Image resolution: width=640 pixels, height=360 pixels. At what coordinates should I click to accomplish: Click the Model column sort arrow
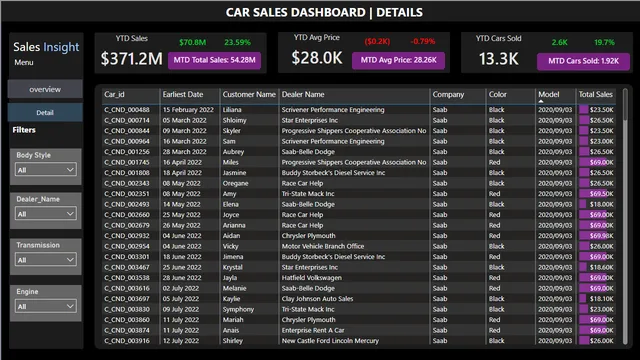[x=541, y=101]
